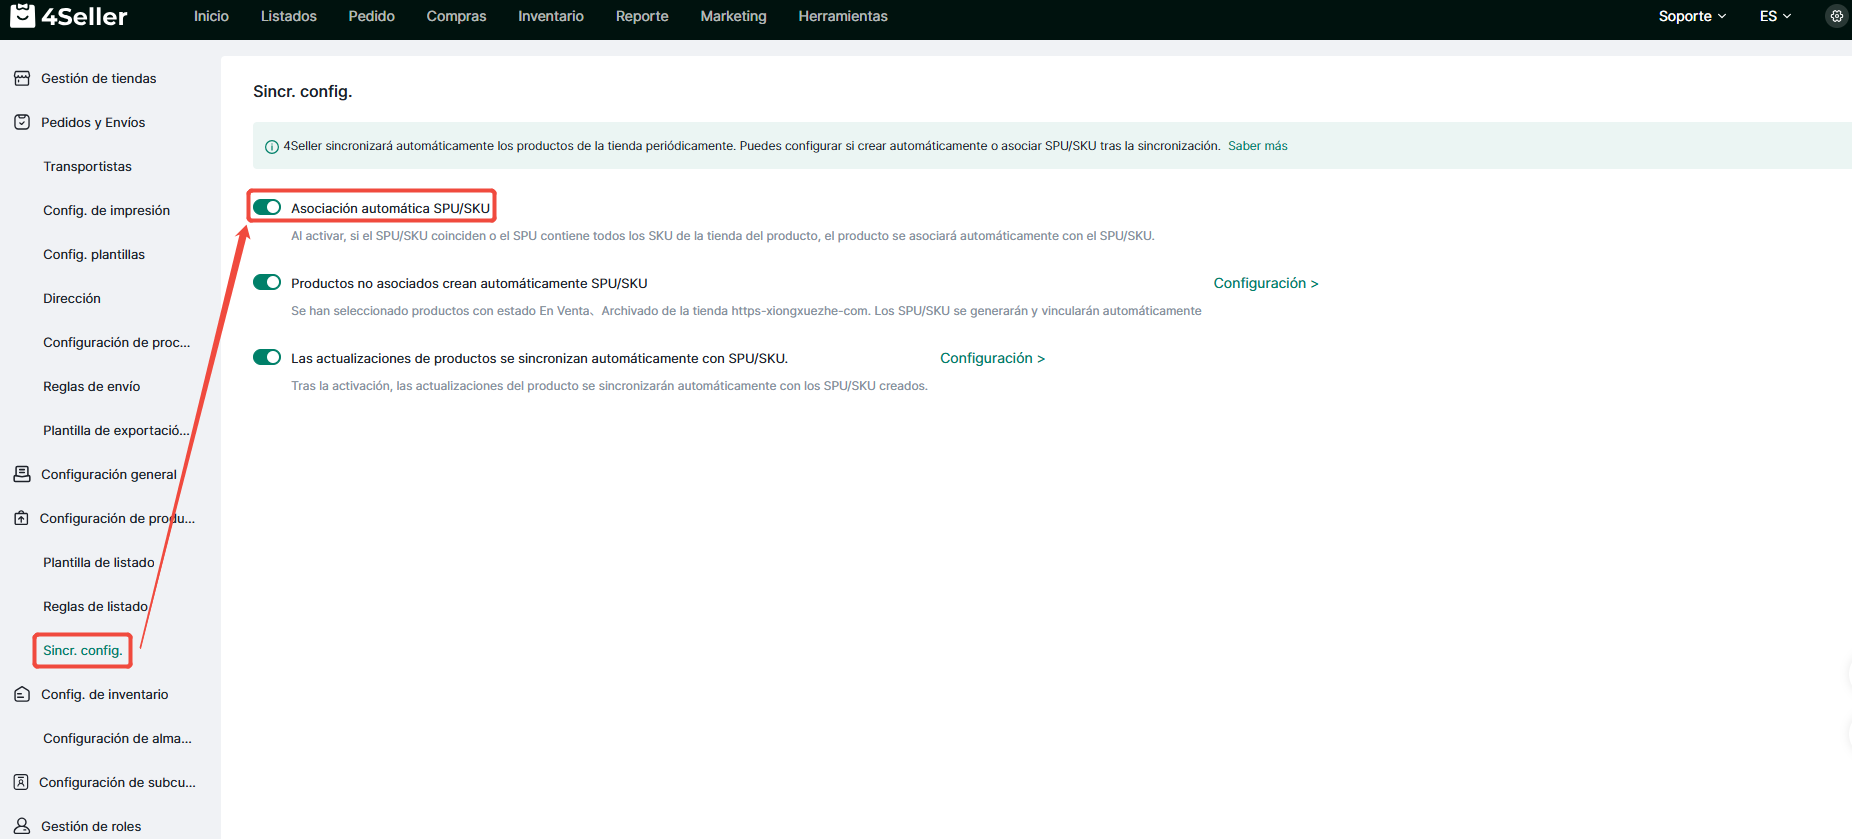Select Gestión de tiendas in sidebar
The width and height of the screenshot is (1852, 839).
[x=99, y=78]
